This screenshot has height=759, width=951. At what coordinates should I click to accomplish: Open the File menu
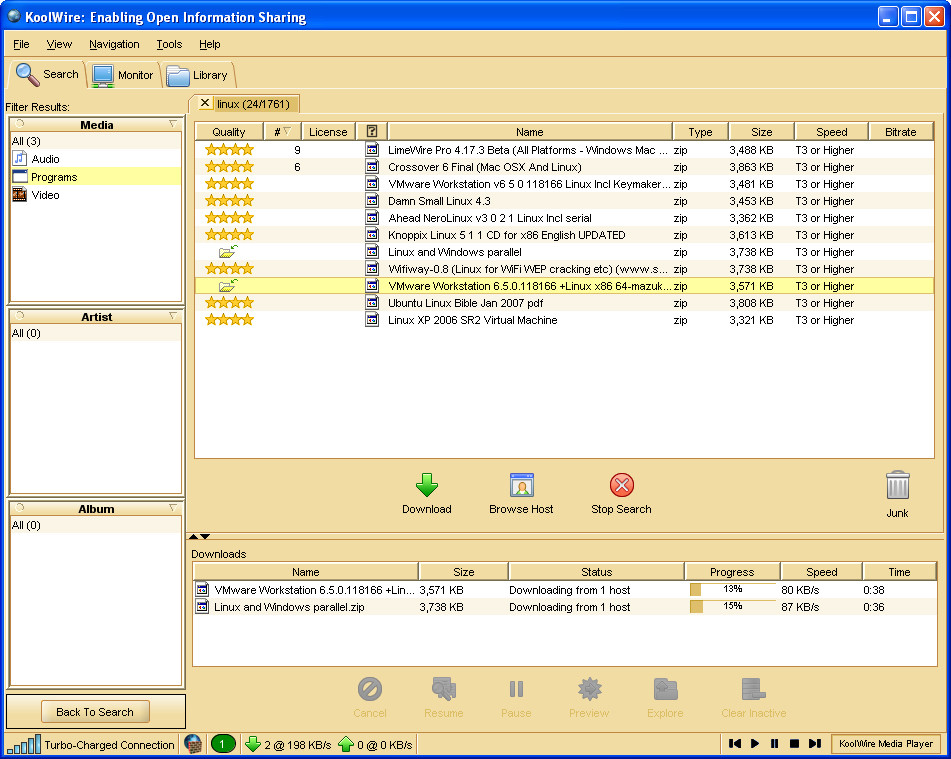(21, 44)
